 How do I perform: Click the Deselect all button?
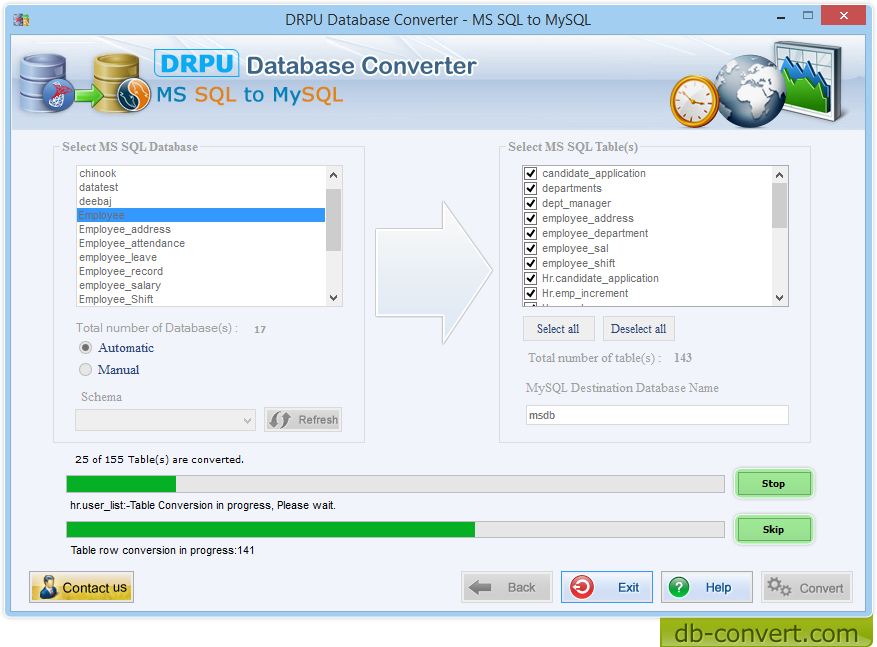638,329
